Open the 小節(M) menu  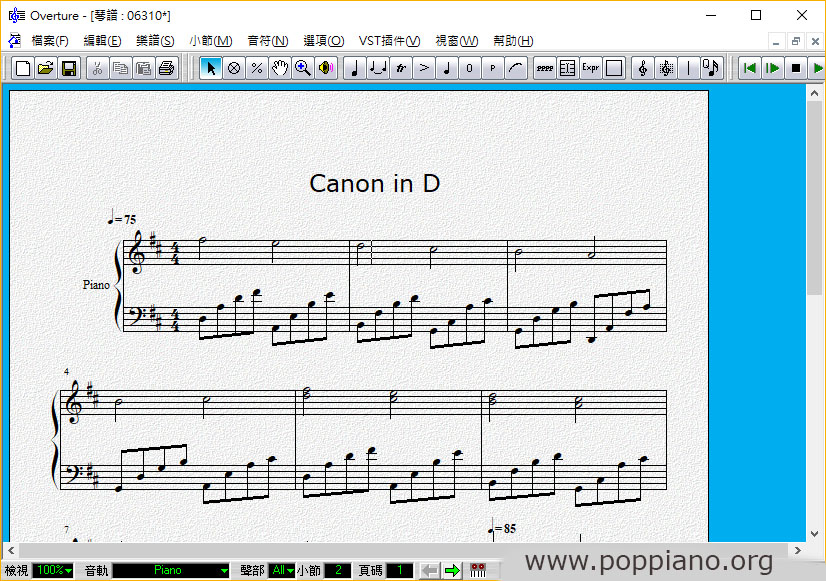click(211, 41)
